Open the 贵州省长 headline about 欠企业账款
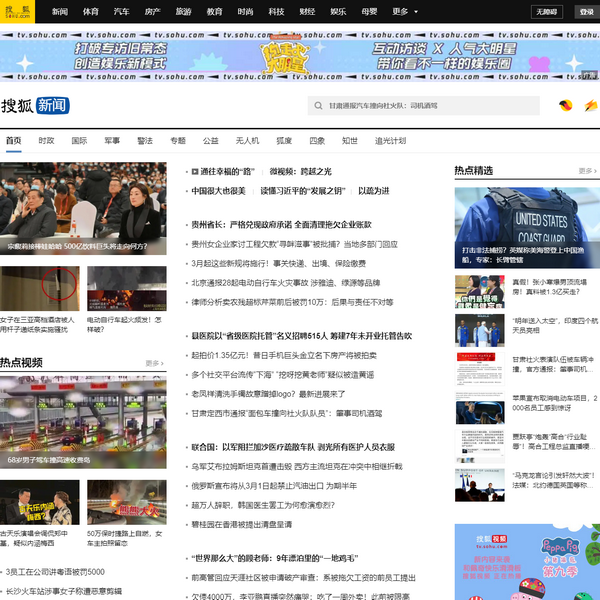This screenshot has height=600, width=600. coord(281,225)
